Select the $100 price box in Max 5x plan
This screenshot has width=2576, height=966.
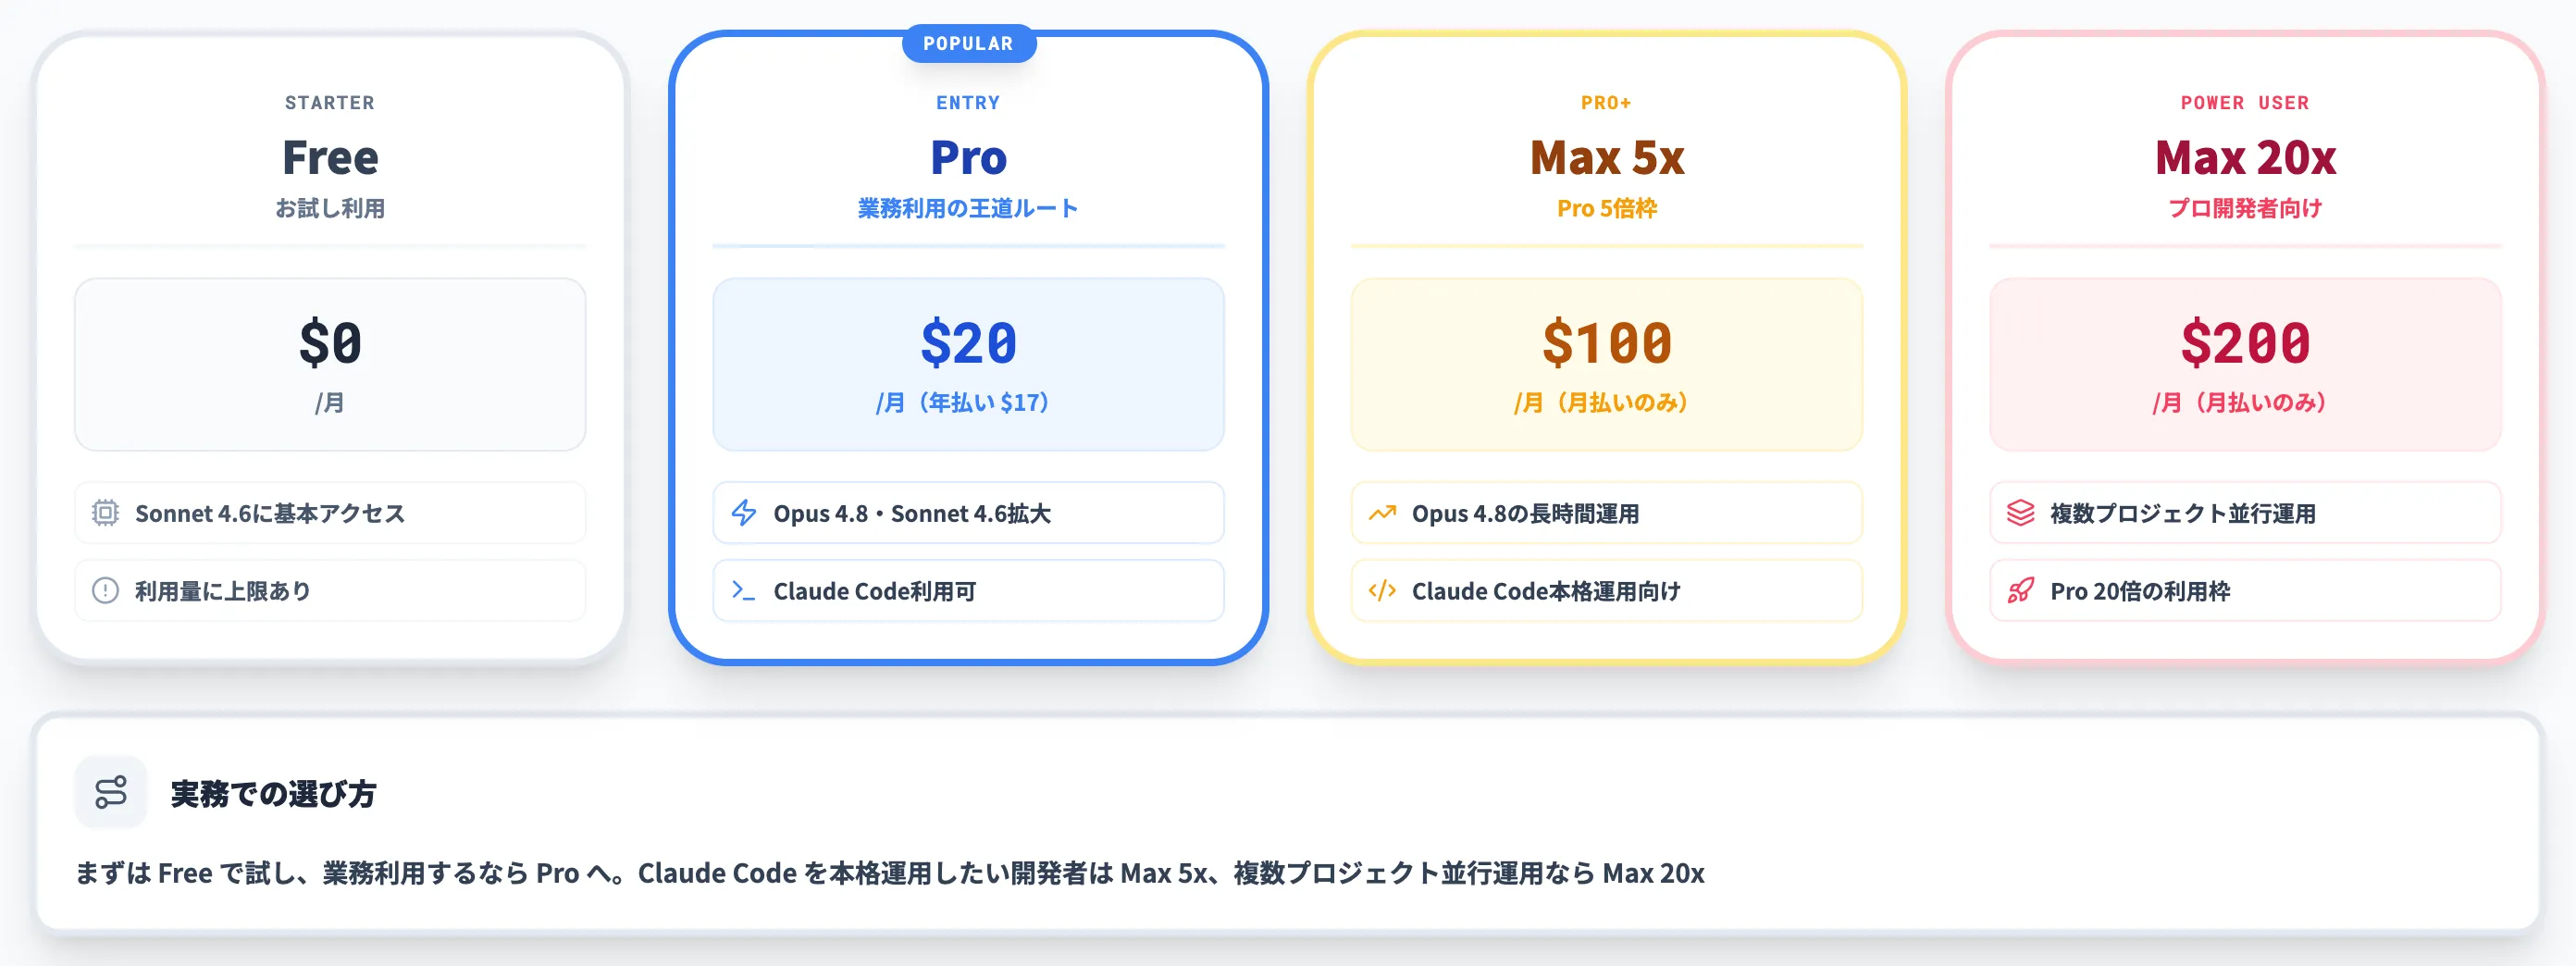click(1607, 365)
